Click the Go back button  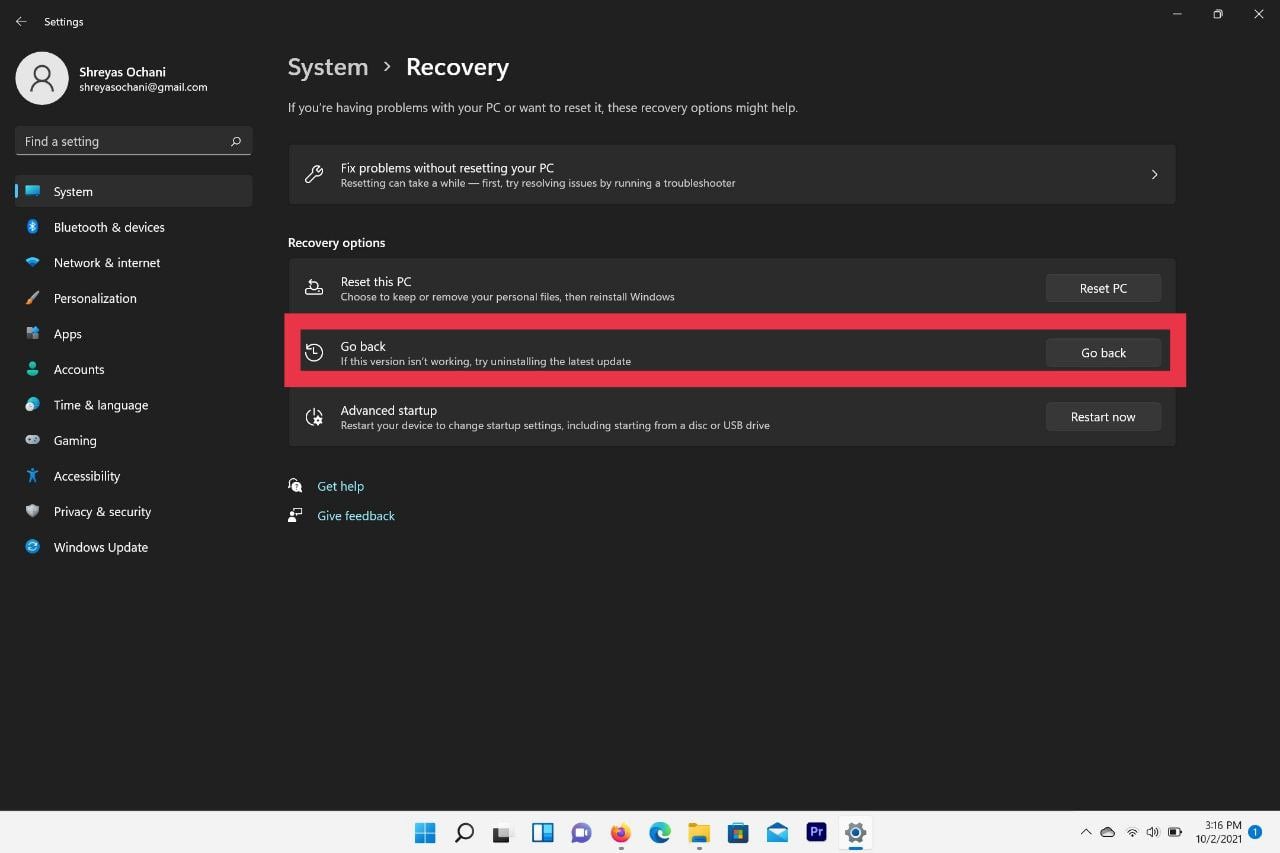click(x=1103, y=353)
